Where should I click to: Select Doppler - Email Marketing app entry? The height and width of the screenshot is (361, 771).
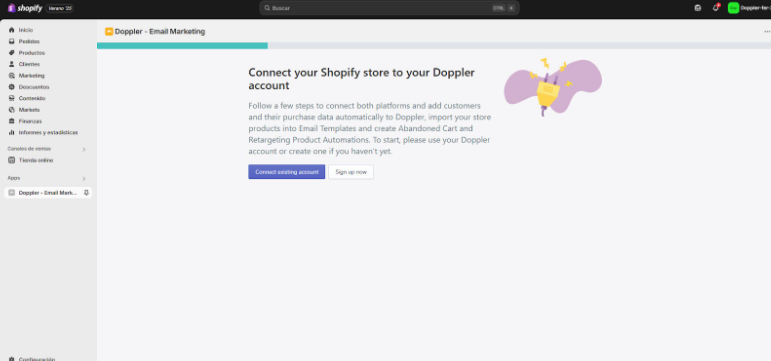click(48, 193)
